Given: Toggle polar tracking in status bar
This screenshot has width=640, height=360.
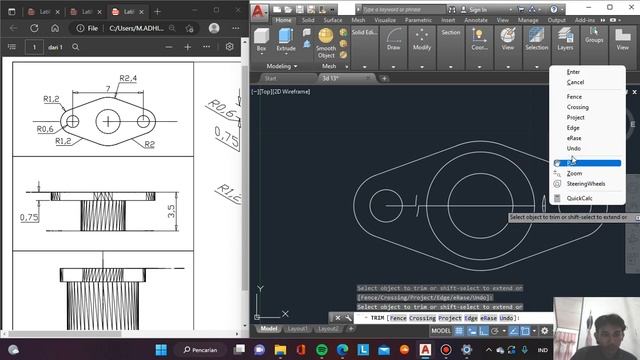Looking at the screenshot, I should point(495,331).
